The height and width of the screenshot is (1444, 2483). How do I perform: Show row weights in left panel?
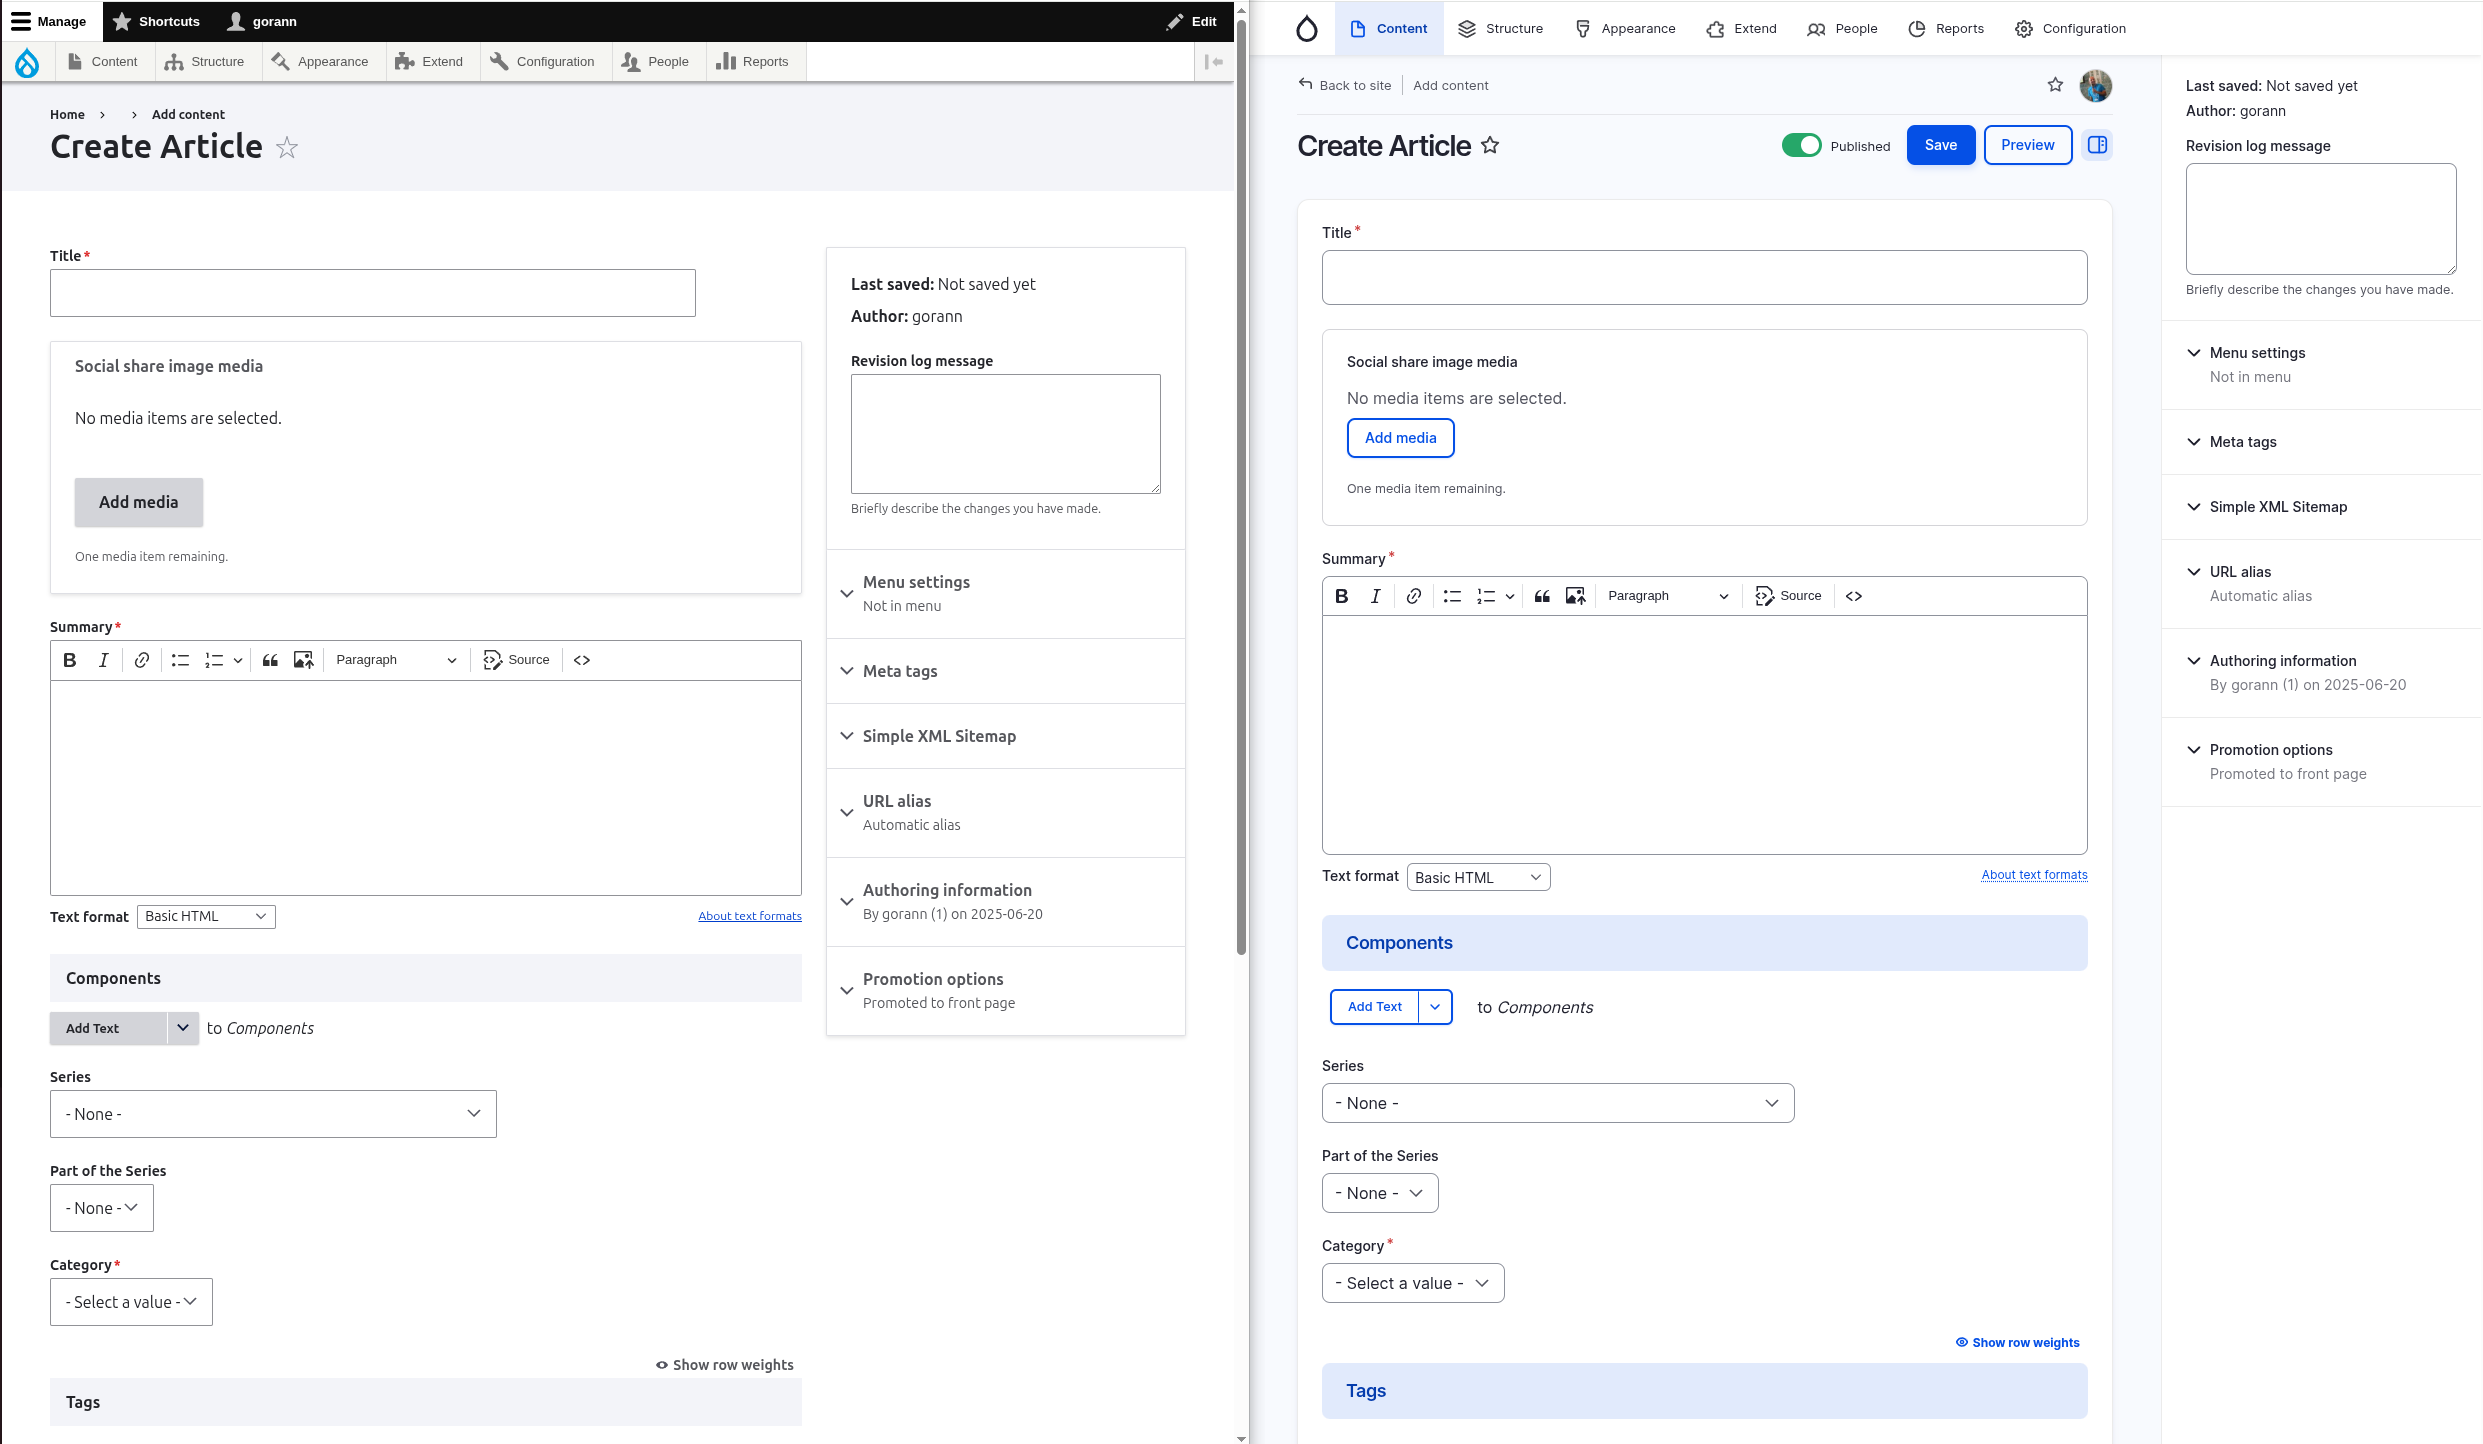pyautogui.click(x=725, y=1365)
